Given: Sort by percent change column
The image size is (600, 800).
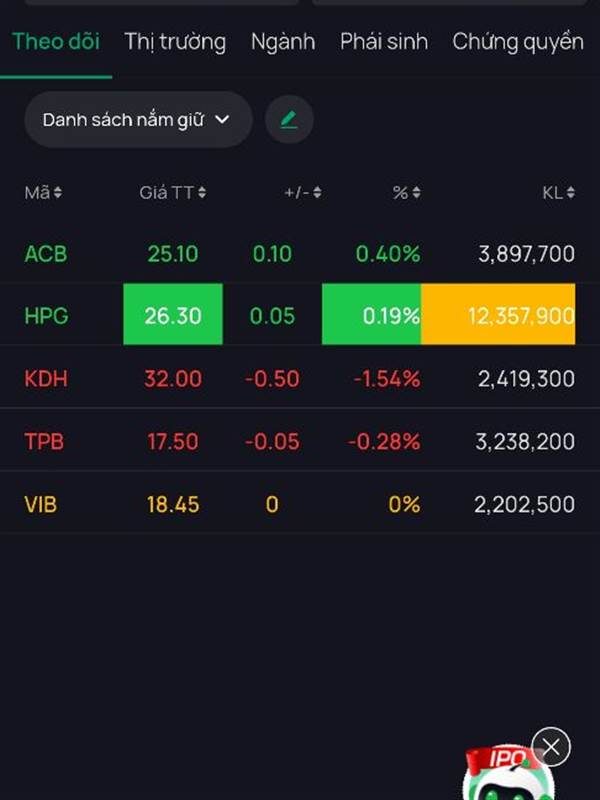Looking at the screenshot, I should pyautogui.click(x=406, y=193).
